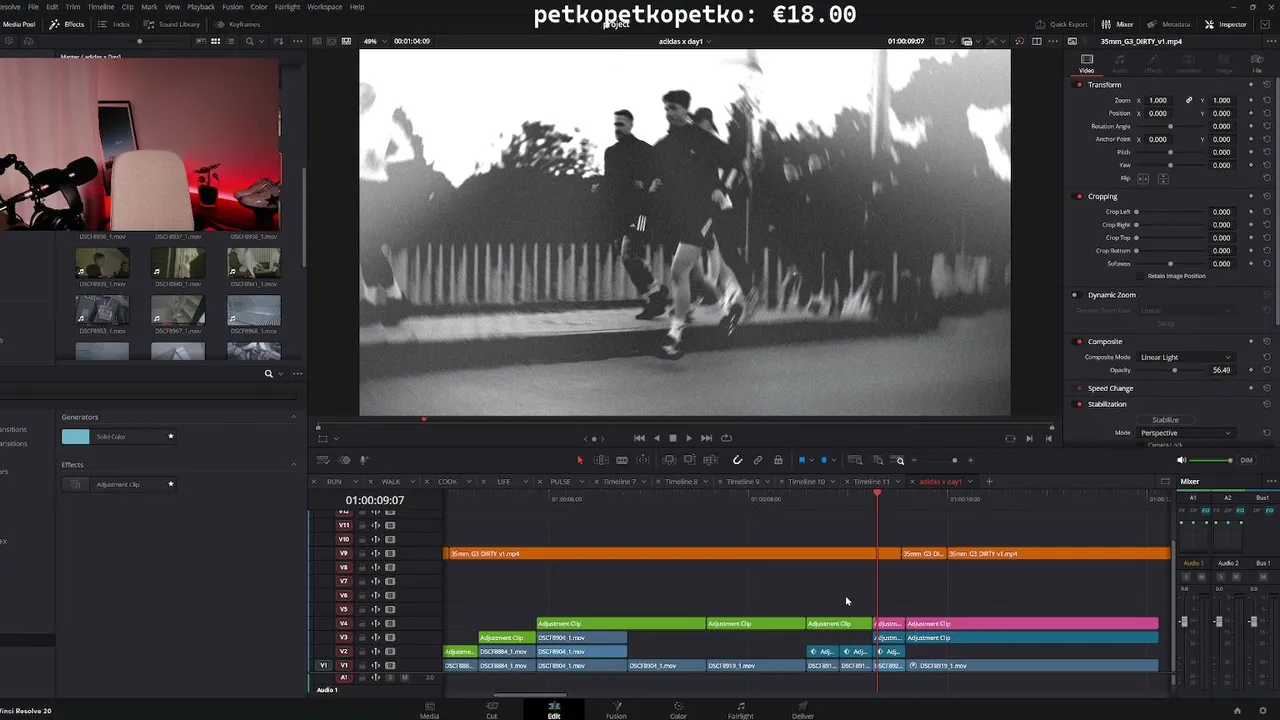Reset Opacity value arrow icon

tap(1267, 370)
